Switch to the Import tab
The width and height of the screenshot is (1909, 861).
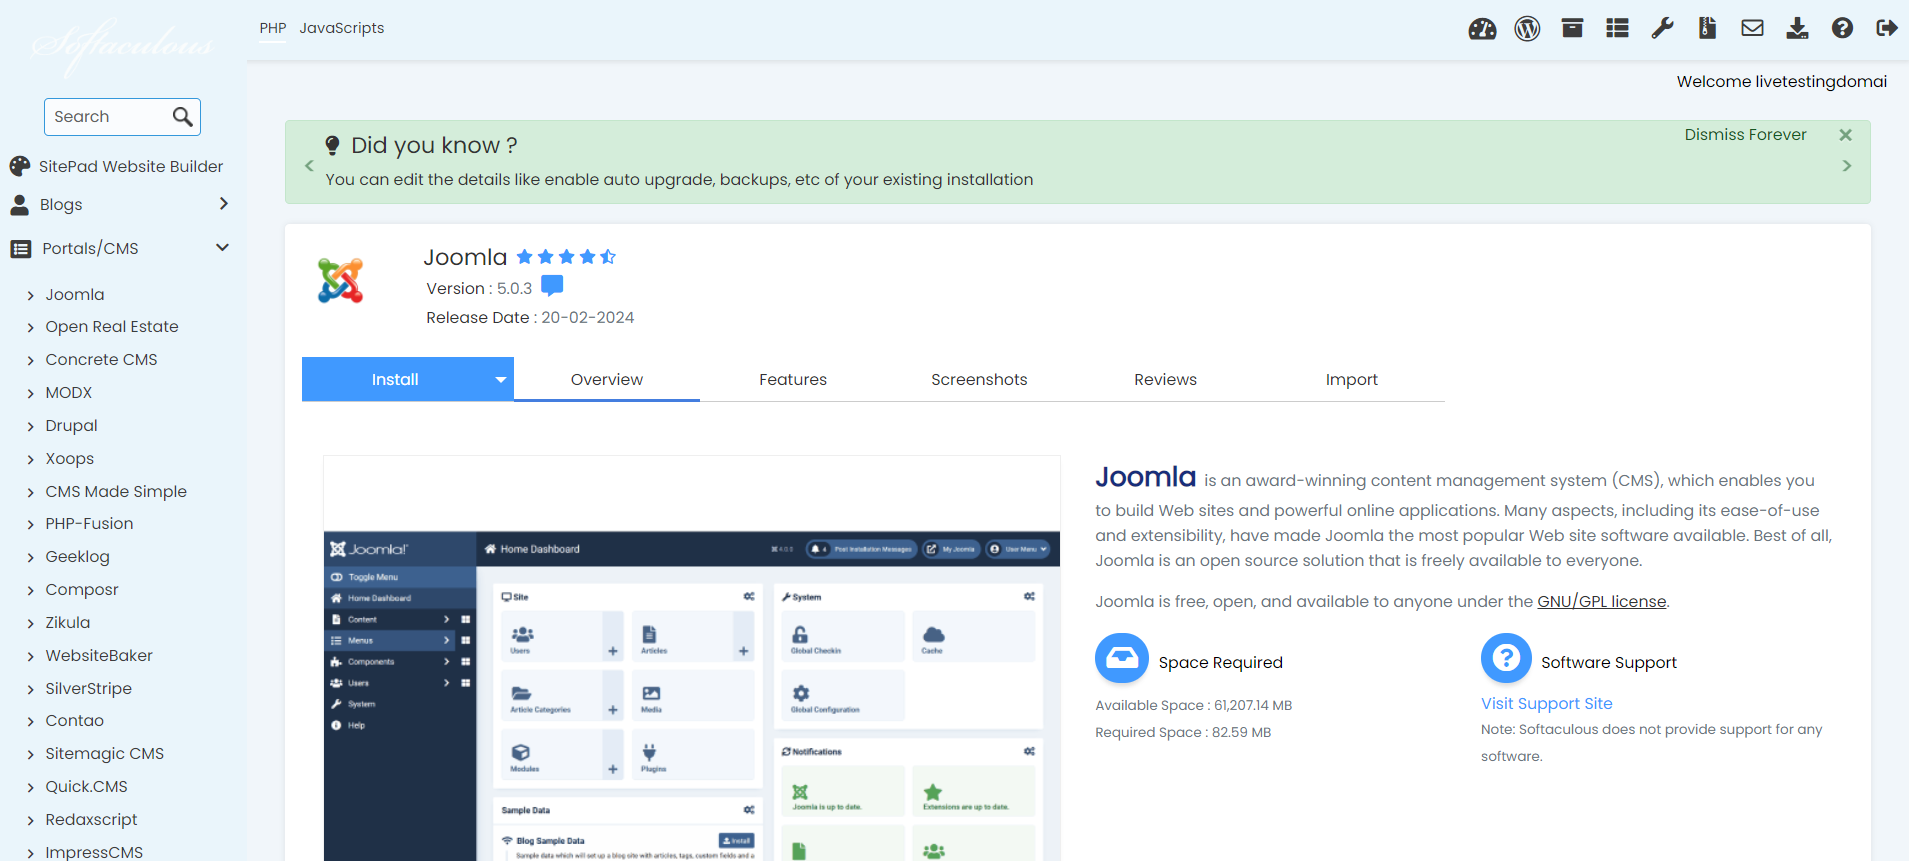1352,380
